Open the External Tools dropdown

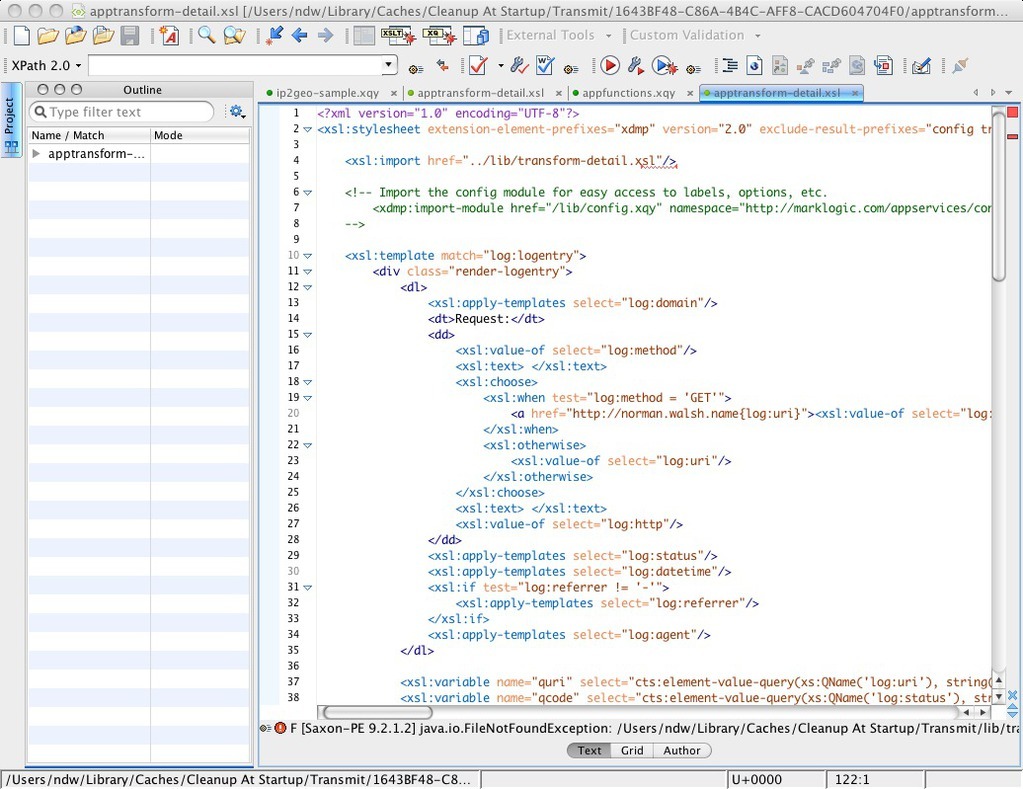pyautogui.click(x=558, y=35)
